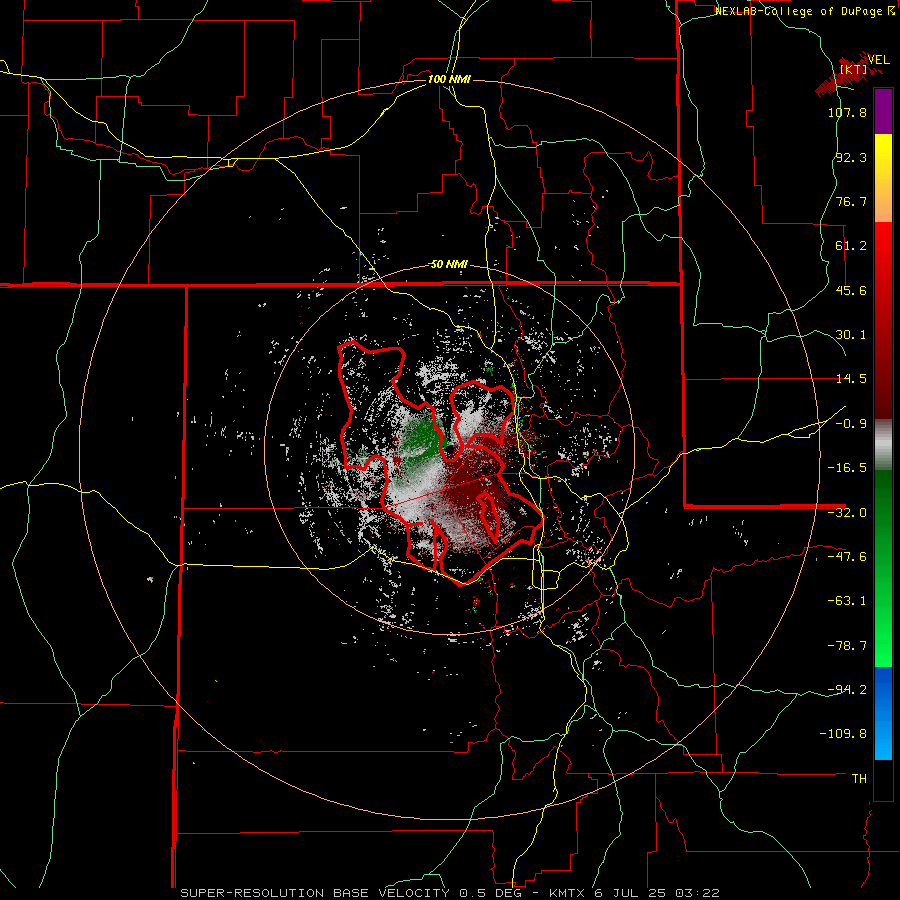Click the 45.6 velocity legend value

coord(851,290)
